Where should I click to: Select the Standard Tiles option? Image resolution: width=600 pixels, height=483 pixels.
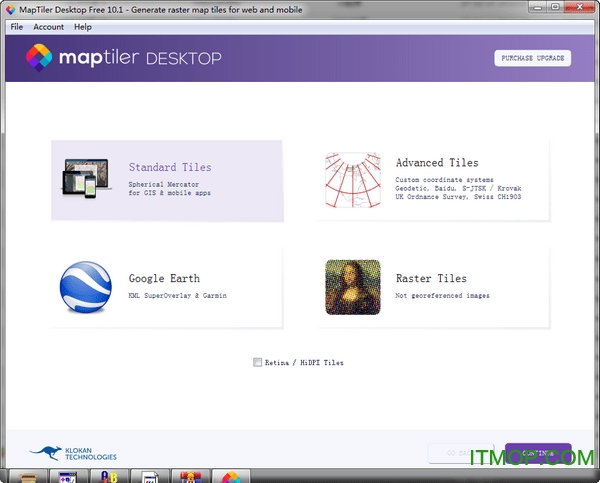167,181
